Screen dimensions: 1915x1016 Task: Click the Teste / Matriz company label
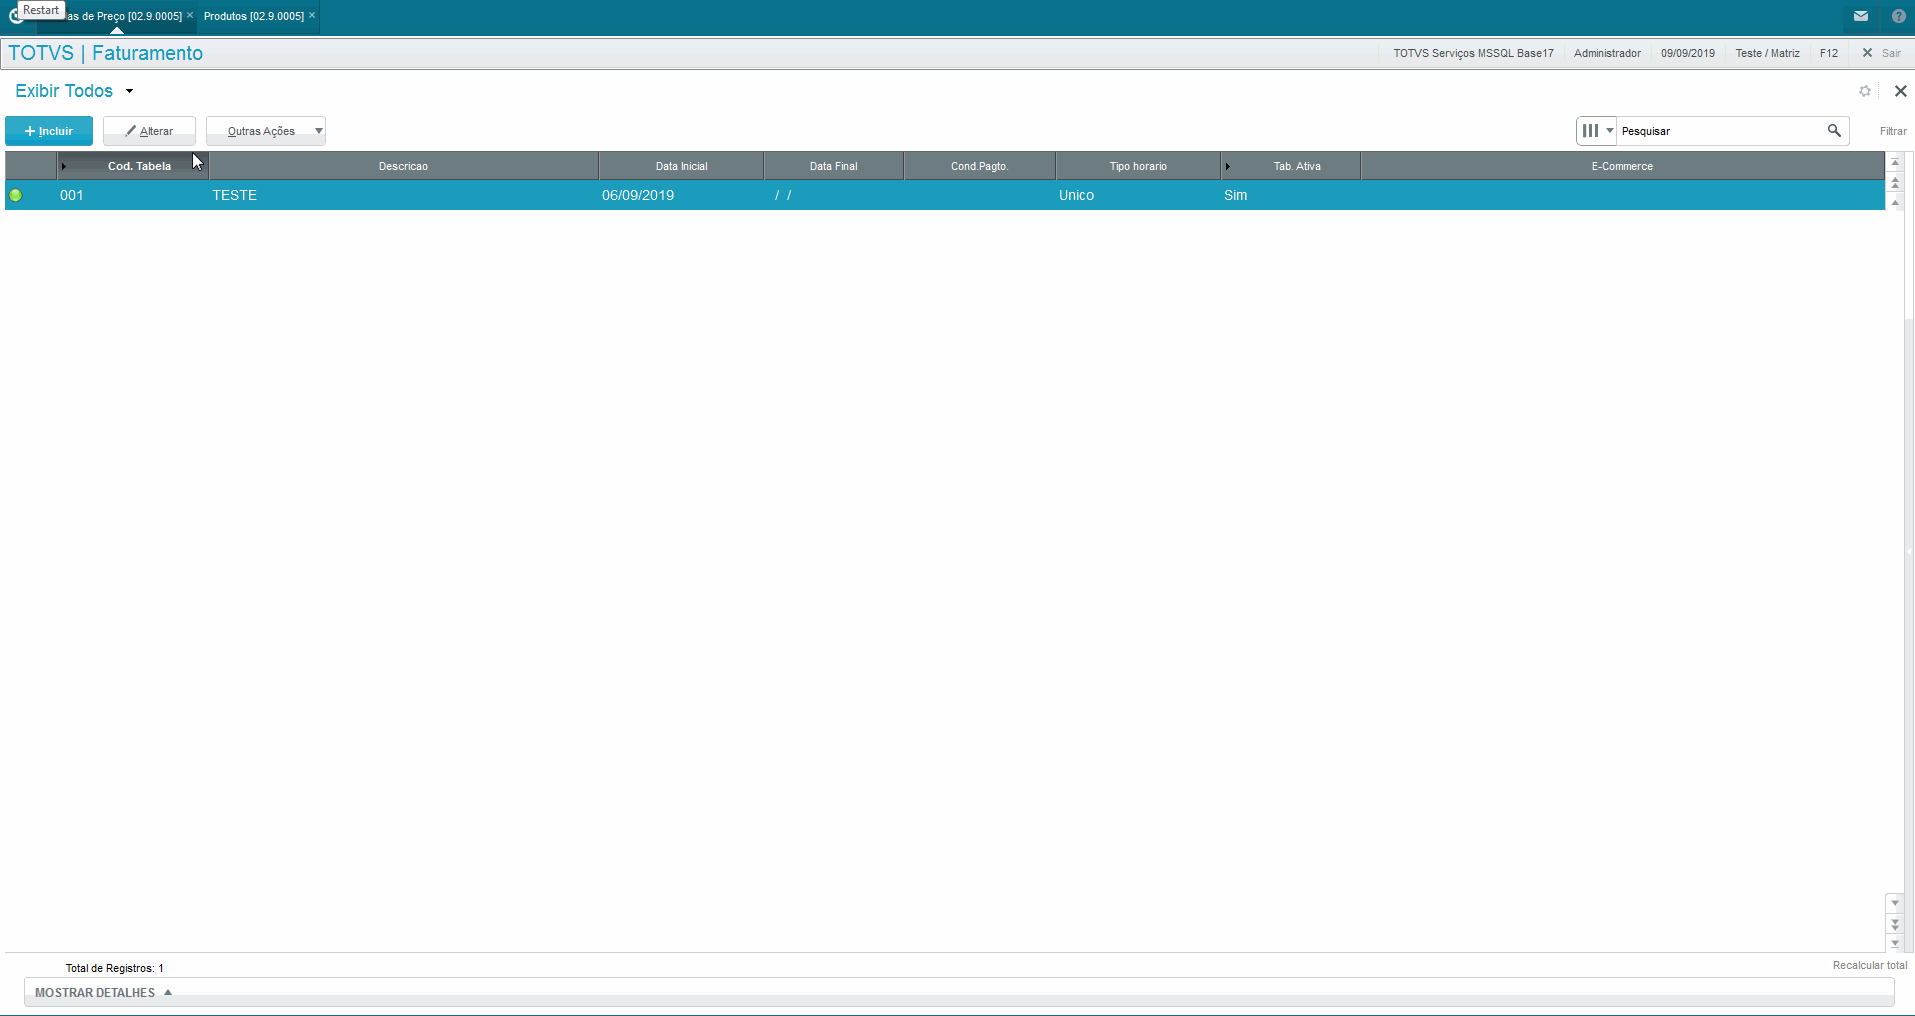click(1767, 53)
